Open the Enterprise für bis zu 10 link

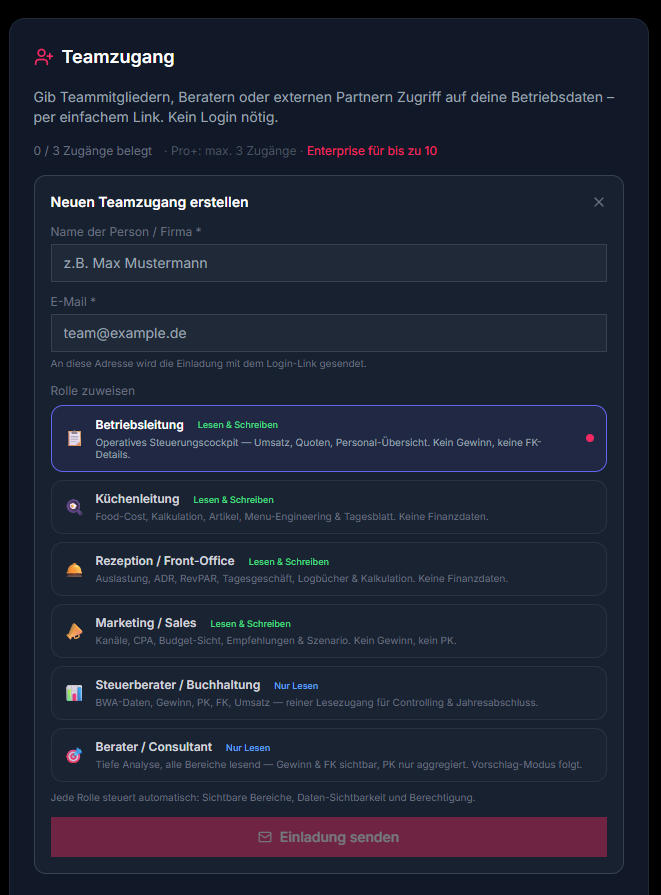[x=372, y=151]
